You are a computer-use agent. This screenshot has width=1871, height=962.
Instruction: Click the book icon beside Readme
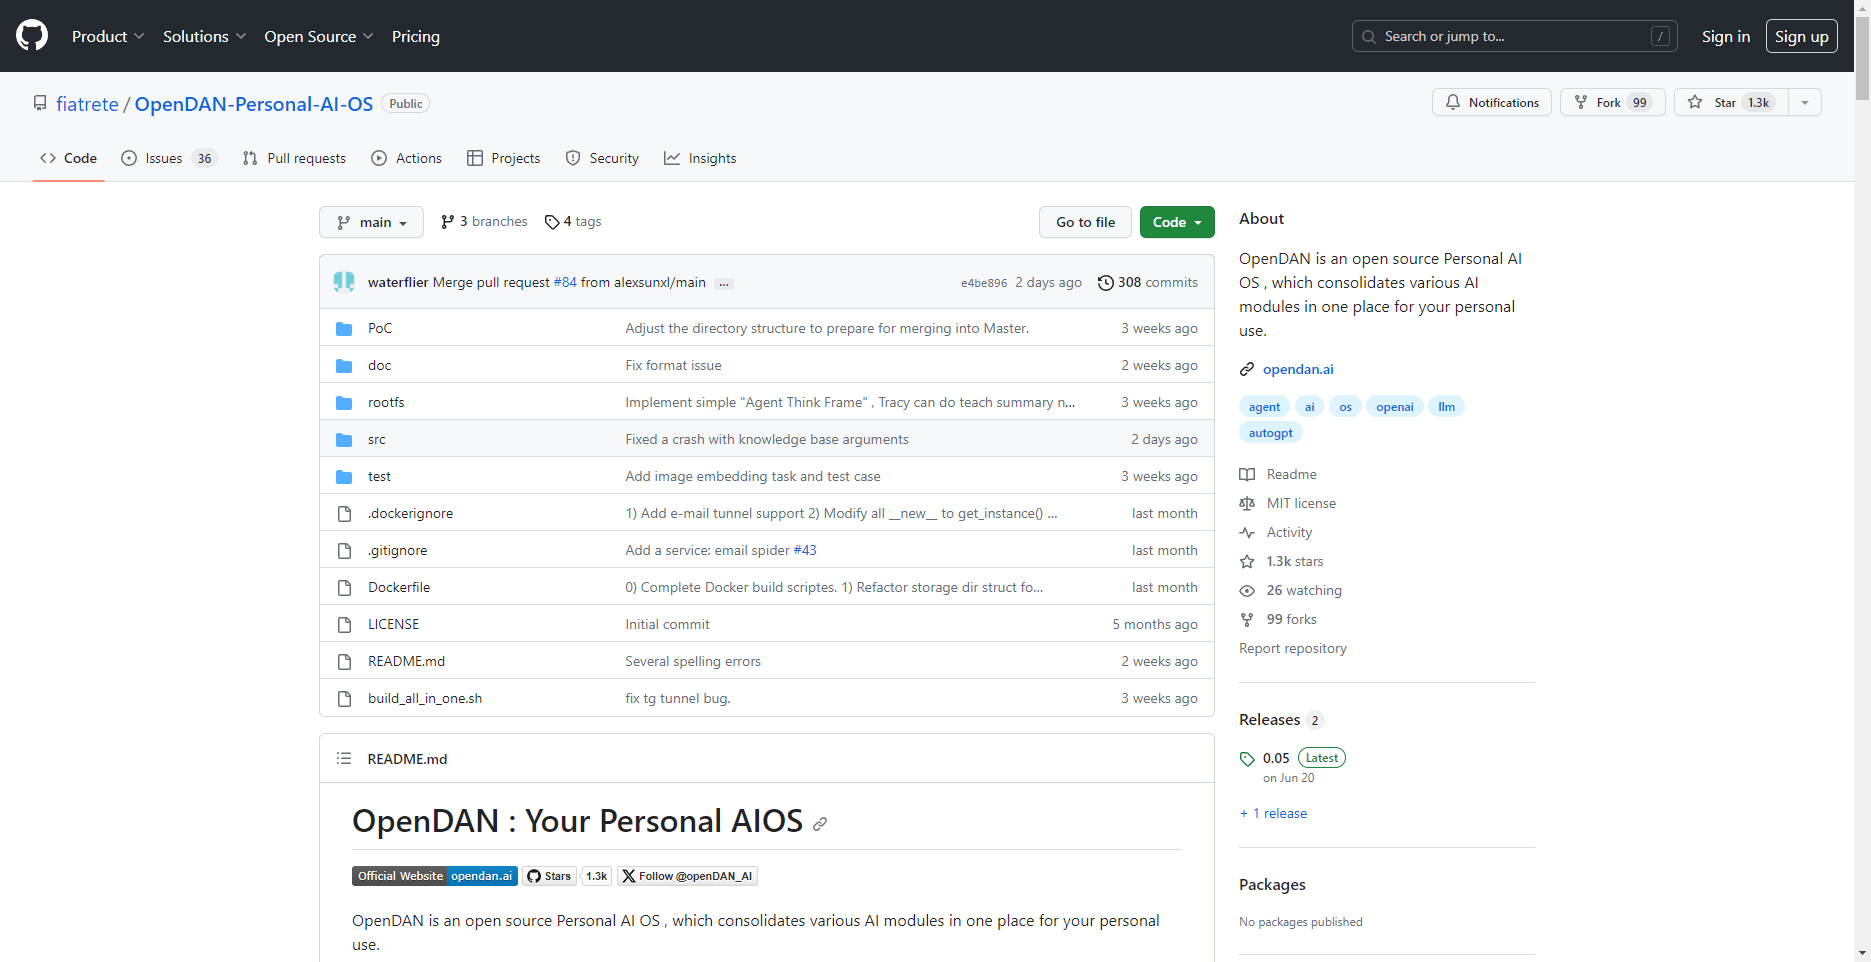[1247, 474]
